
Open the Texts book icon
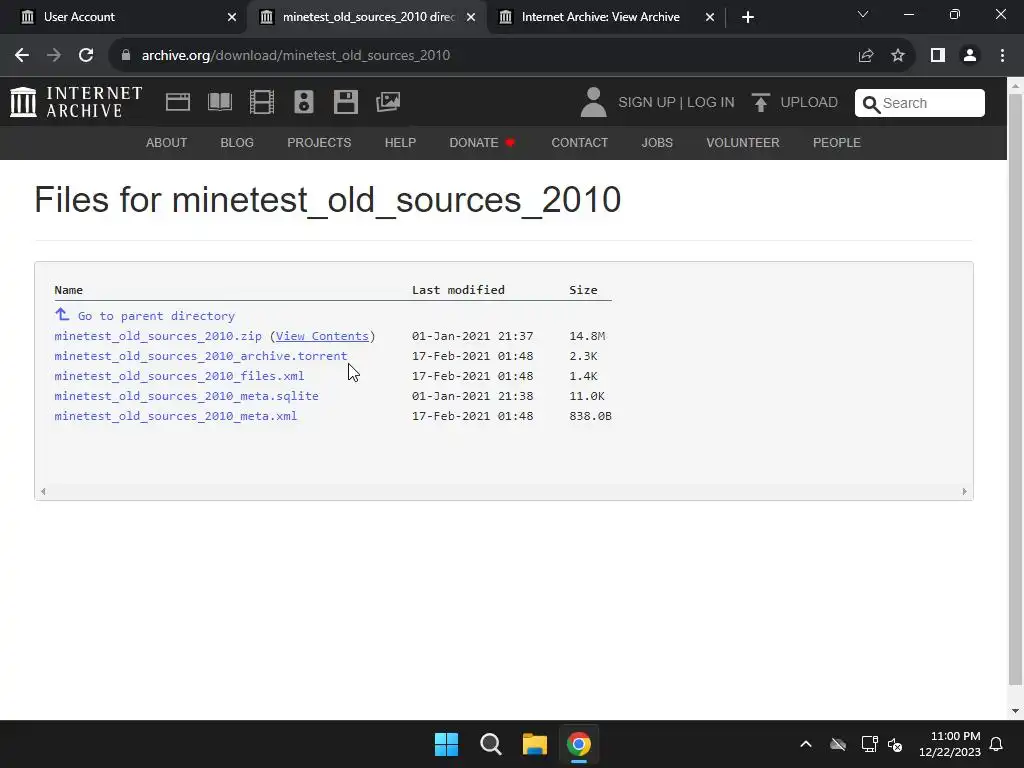(x=219, y=103)
